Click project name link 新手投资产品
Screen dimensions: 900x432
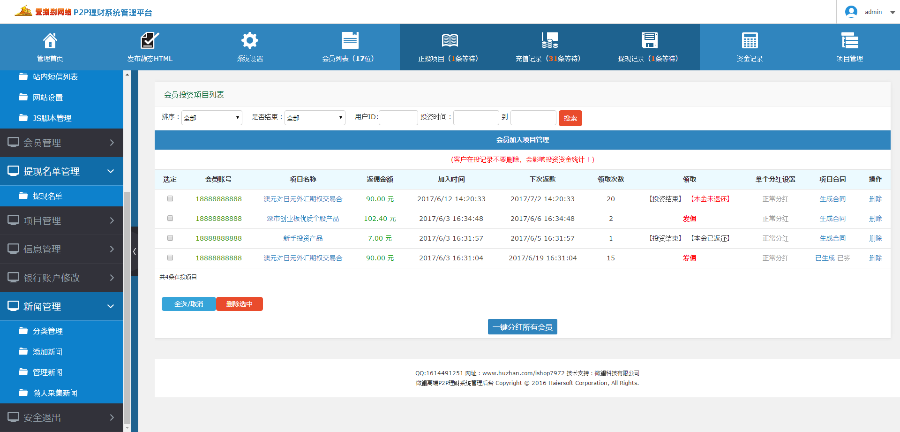tap(303, 238)
